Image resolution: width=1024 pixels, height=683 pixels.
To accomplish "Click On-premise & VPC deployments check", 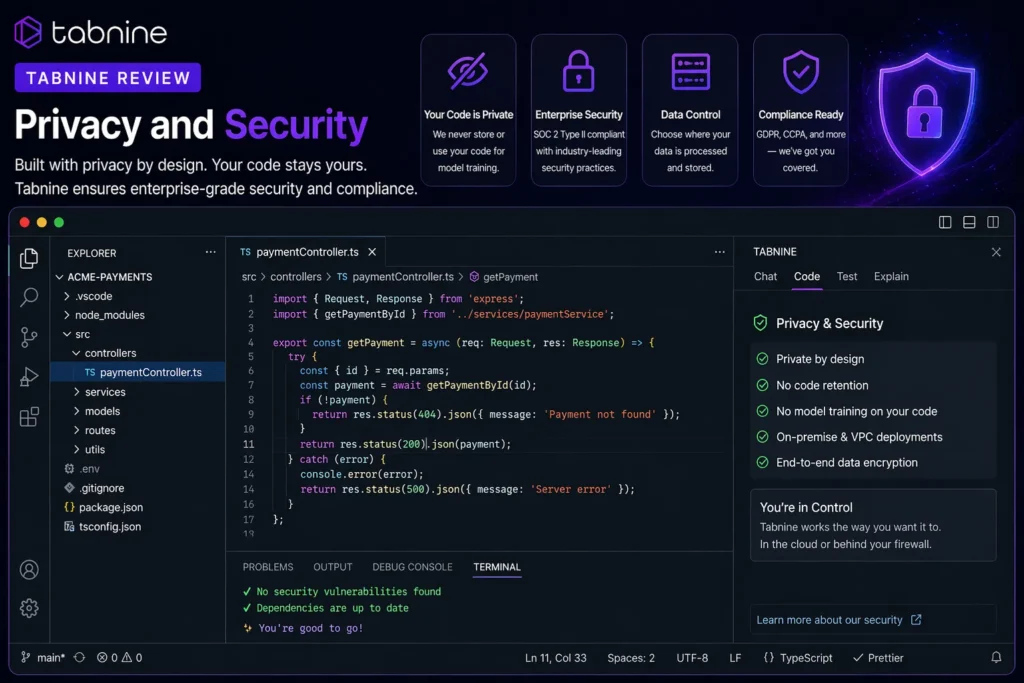I will 762,436.
